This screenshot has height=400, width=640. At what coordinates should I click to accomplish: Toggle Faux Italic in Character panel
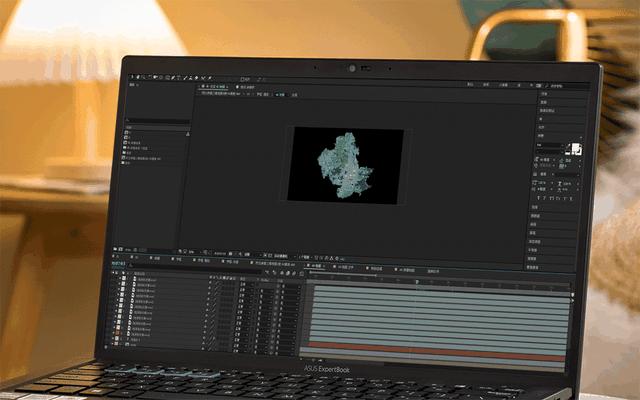(545, 198)
